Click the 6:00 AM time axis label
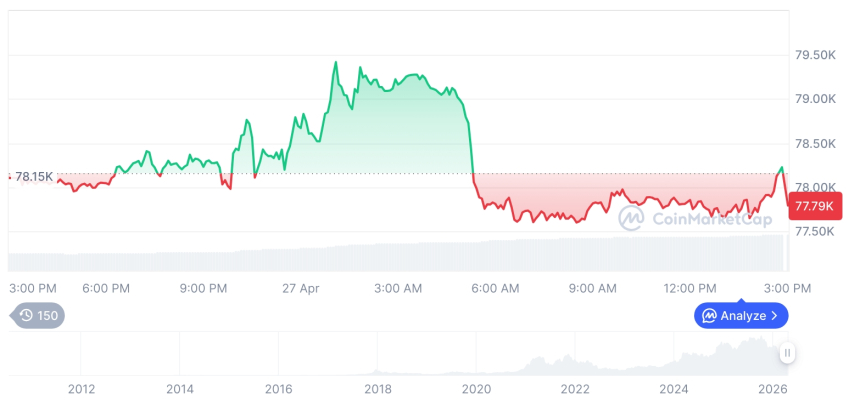Viewport: 860px width, 401px height. click(x=495, y=288)
